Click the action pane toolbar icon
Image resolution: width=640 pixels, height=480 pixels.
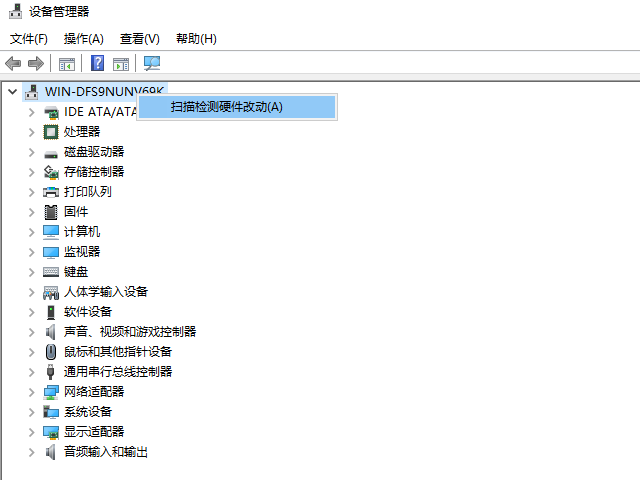click(x=121, y=64)
